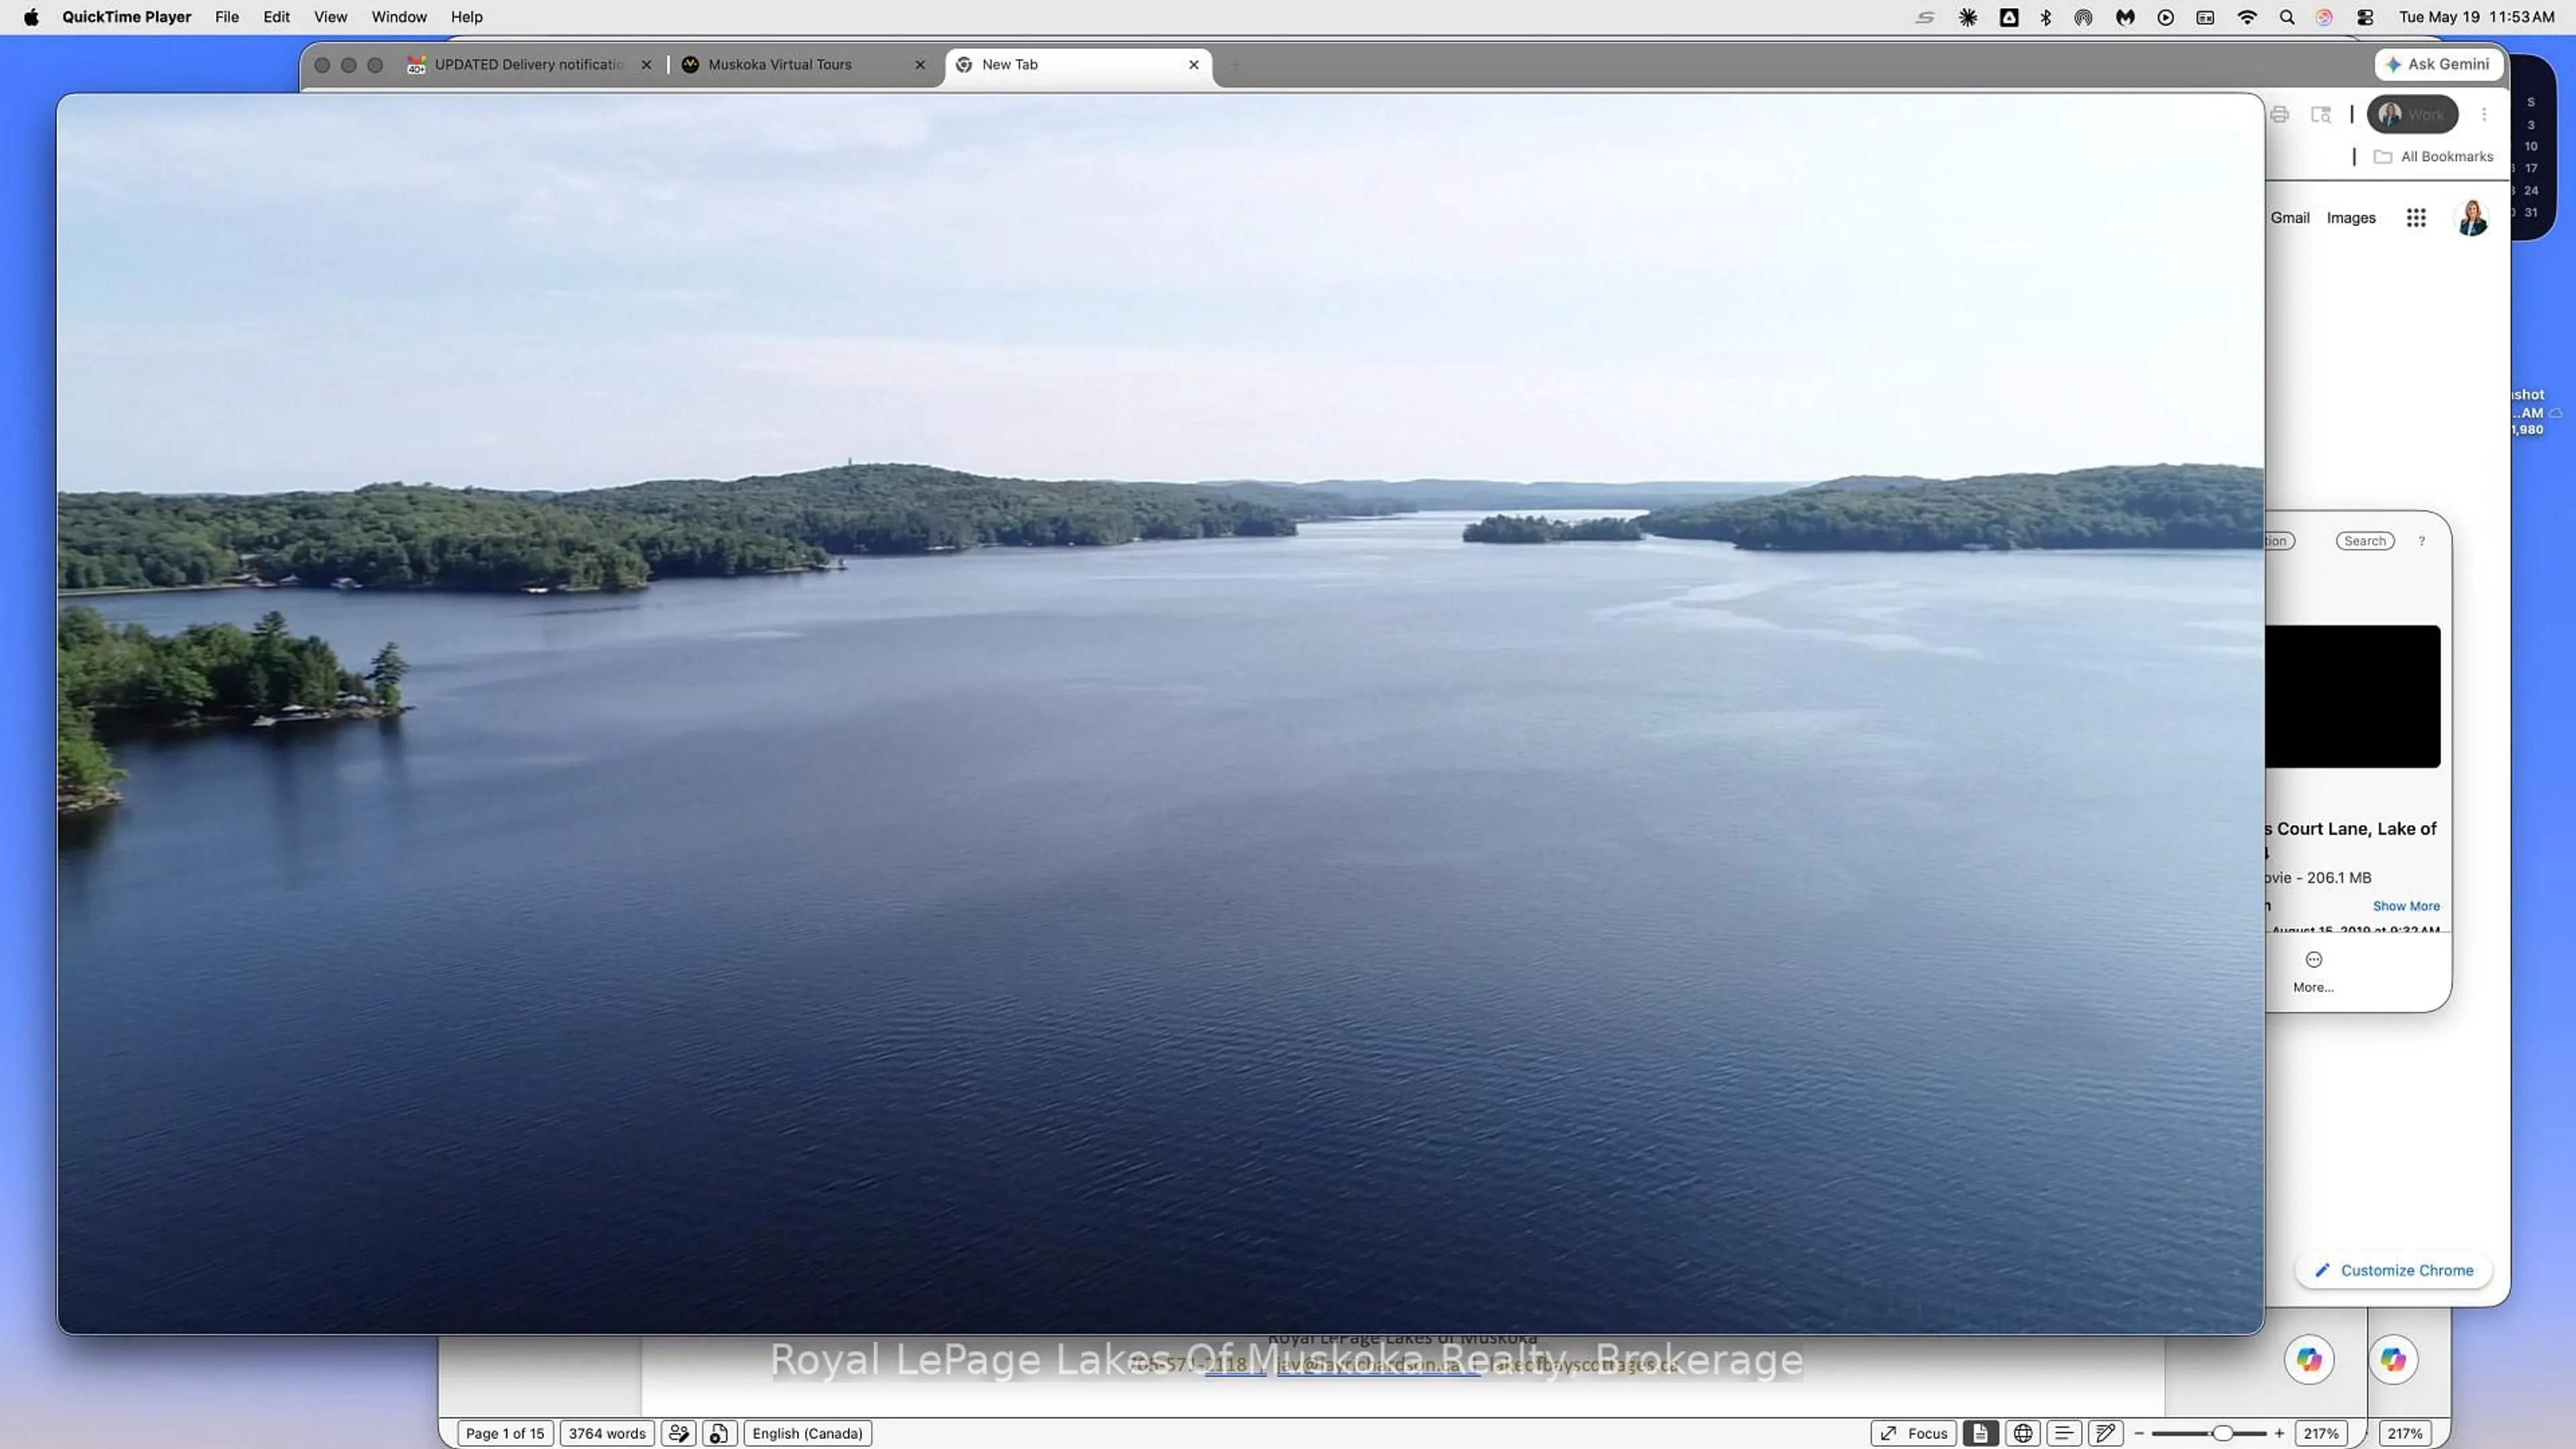Image resolution: width=2576 pixels, height=1449 pixels.
Task: Close the Muskoka Virtual Tours tab
Action: click(920, 65)
